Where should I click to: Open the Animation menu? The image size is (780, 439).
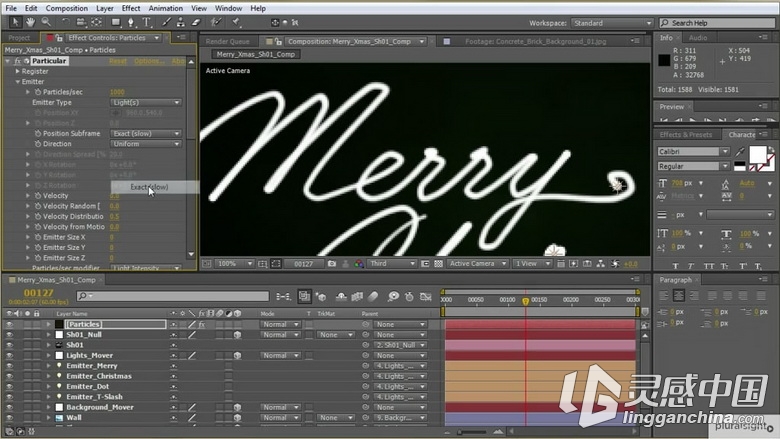[x=165, y=8]
